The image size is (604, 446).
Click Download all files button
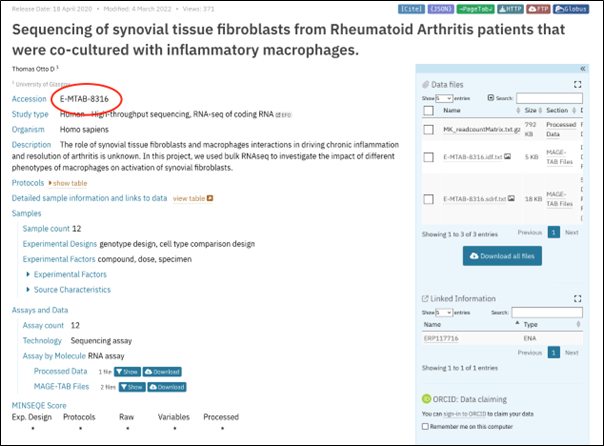point(502,256)
